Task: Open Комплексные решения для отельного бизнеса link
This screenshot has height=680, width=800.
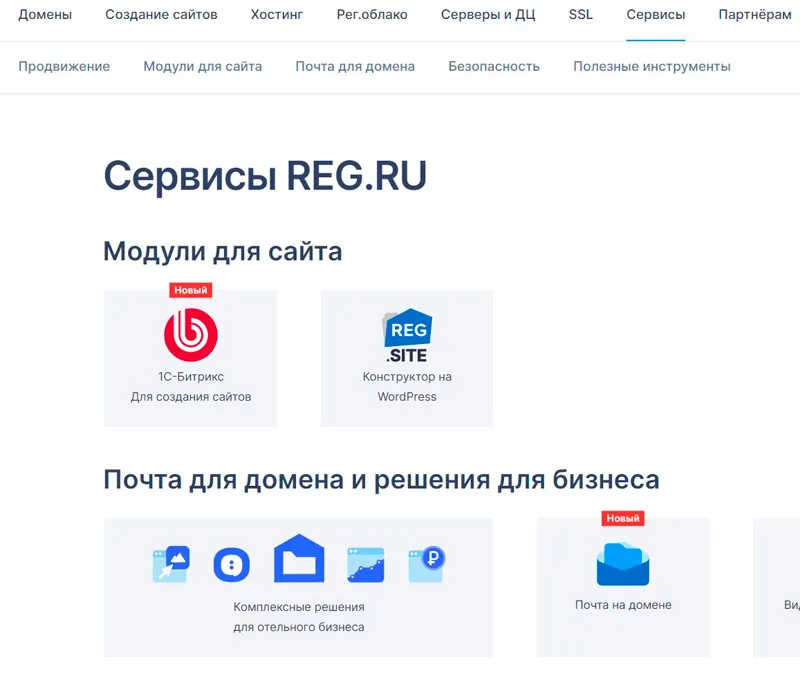Action: coord(299,617)
